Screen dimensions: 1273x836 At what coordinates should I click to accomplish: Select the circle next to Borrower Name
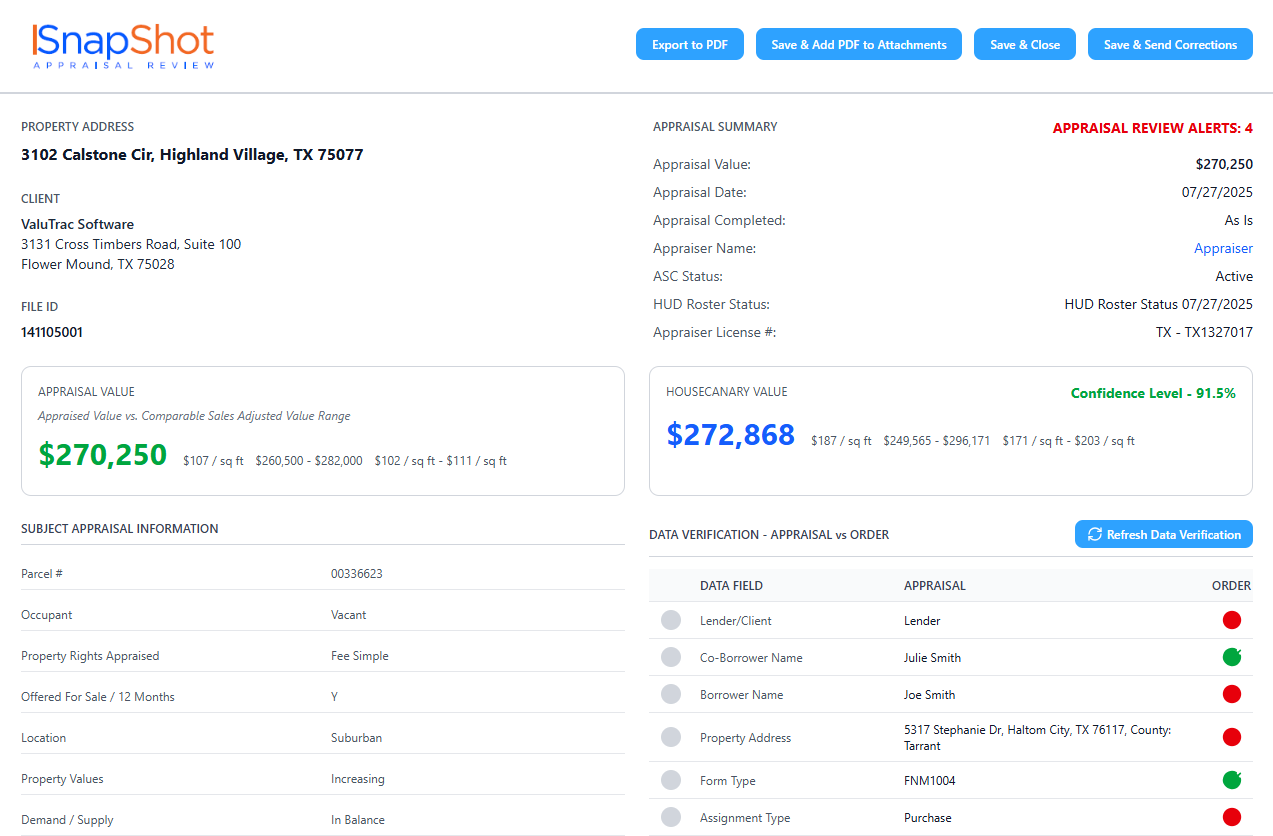pyautogui.click(x=669, y=694)
